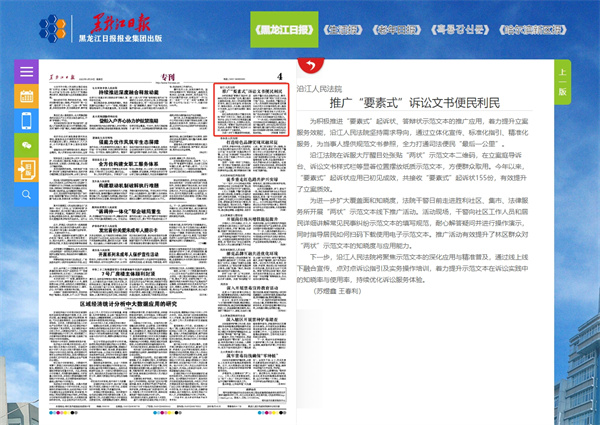The height and width of the screenshot is (425, 600).
Task: Open article 打造绿色品牌实现双赢局面
Action: click(x=252, y=142)
